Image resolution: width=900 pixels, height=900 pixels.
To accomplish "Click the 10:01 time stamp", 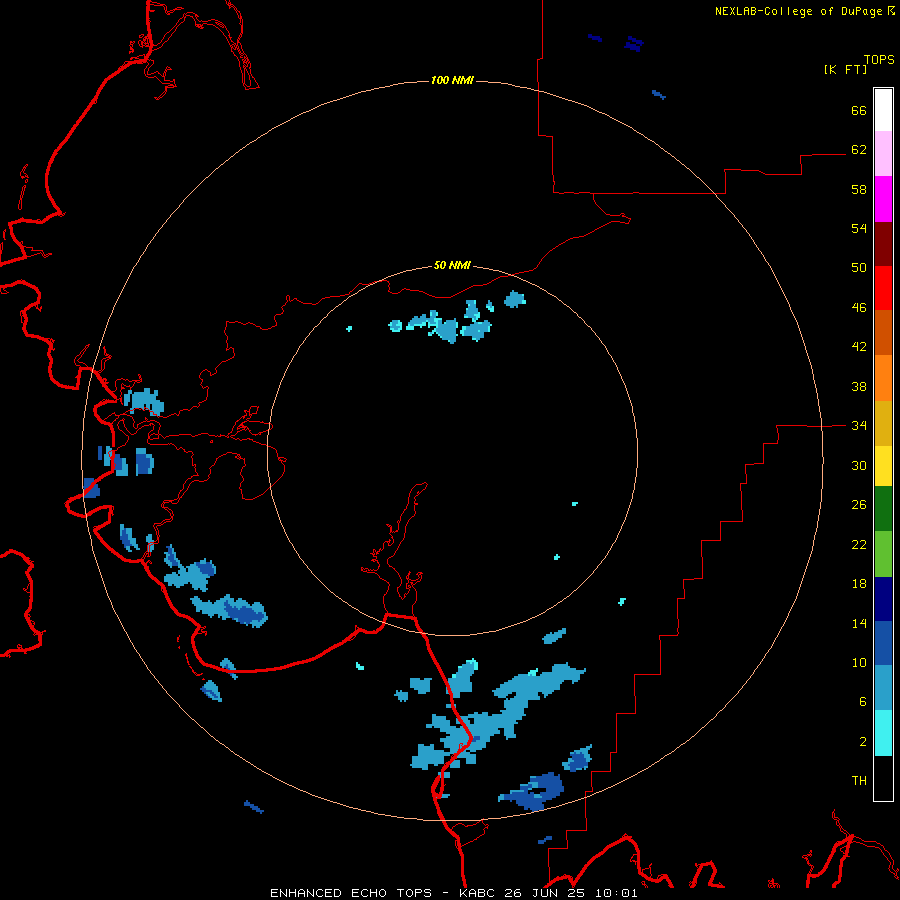I will (x=616, y=893).
